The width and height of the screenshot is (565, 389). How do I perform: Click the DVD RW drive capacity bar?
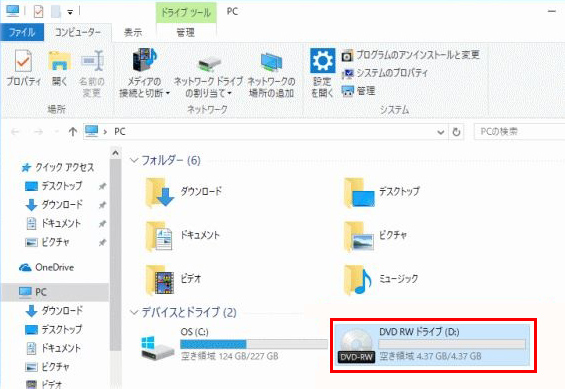[452, 344]
